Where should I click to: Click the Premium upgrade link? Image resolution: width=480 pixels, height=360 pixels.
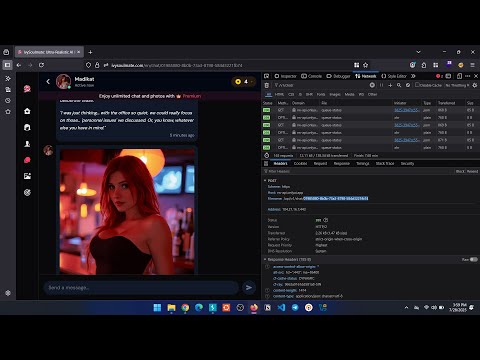coord(192,96)
